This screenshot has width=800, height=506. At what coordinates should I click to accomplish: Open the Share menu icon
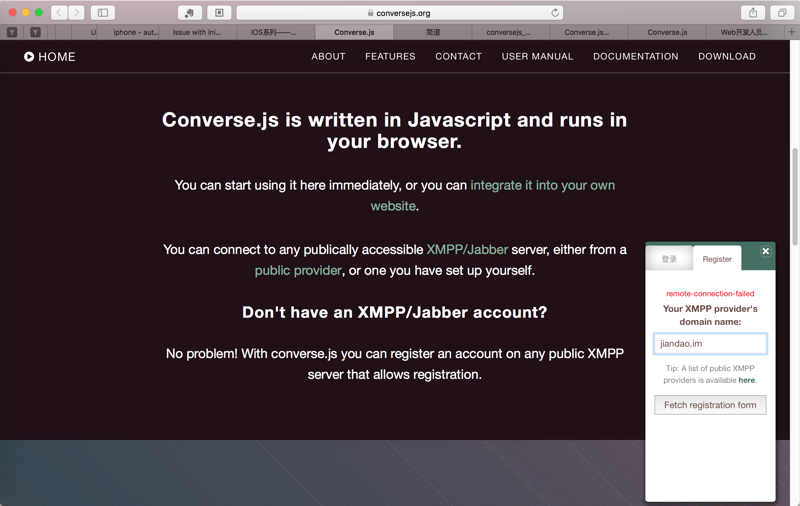[753, 13]
